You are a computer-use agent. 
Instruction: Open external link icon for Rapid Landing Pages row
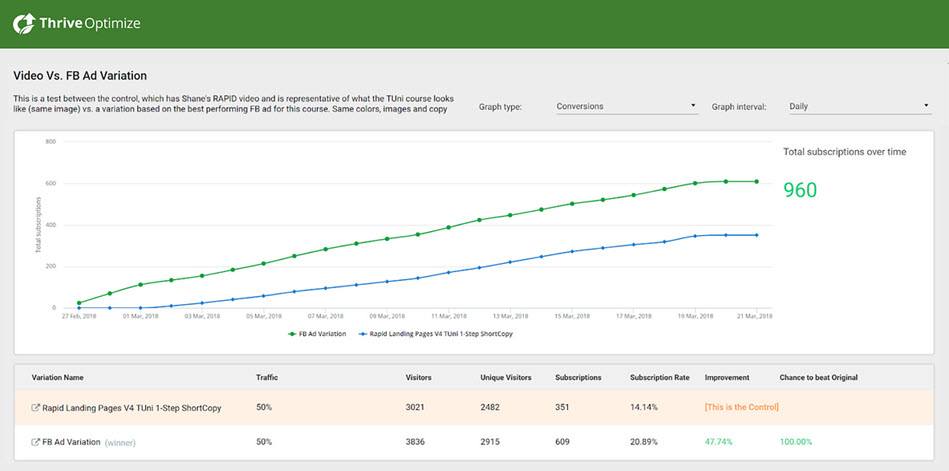tap(35, 408)
